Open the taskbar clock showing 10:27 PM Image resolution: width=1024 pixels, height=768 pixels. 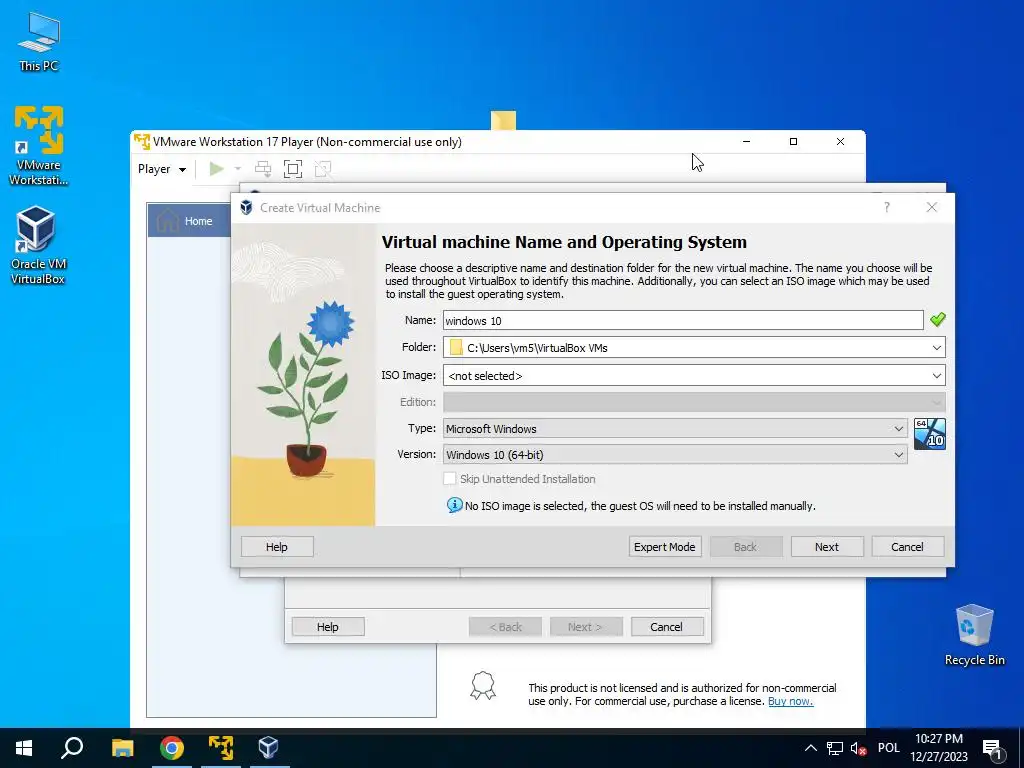coord(938,748)
